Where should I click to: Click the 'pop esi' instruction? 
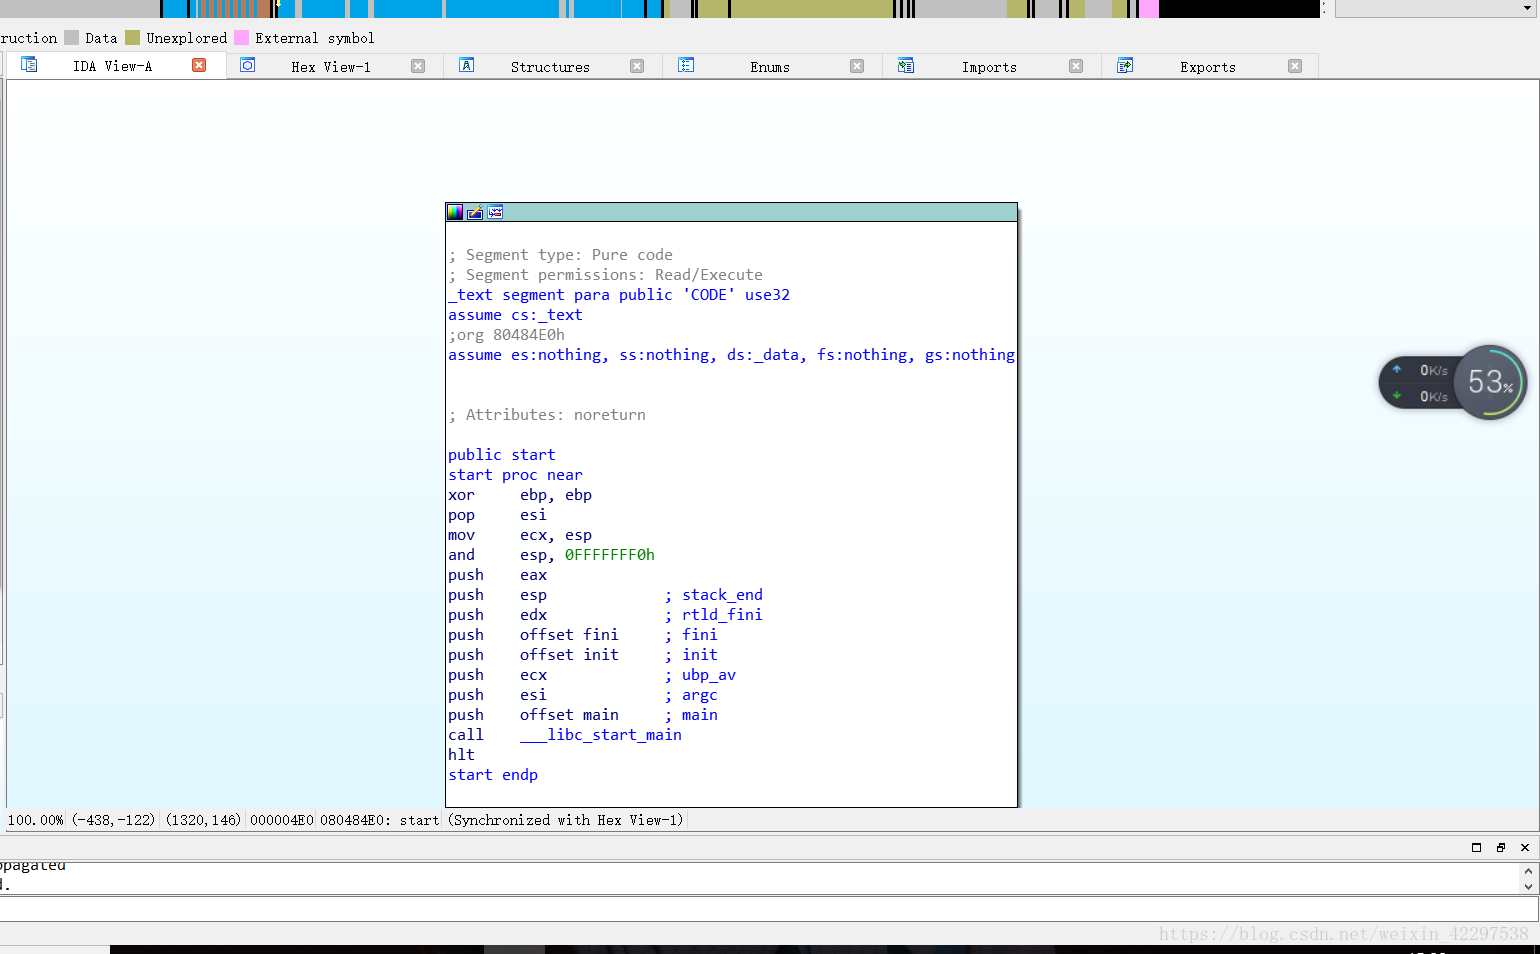pos(497,515)
